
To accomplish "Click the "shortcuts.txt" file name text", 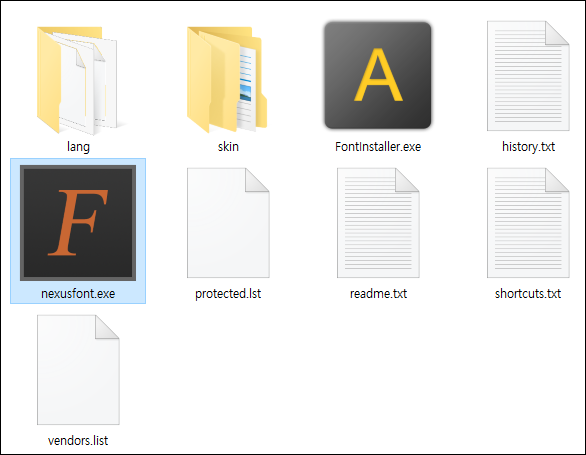I will (528, 293).
